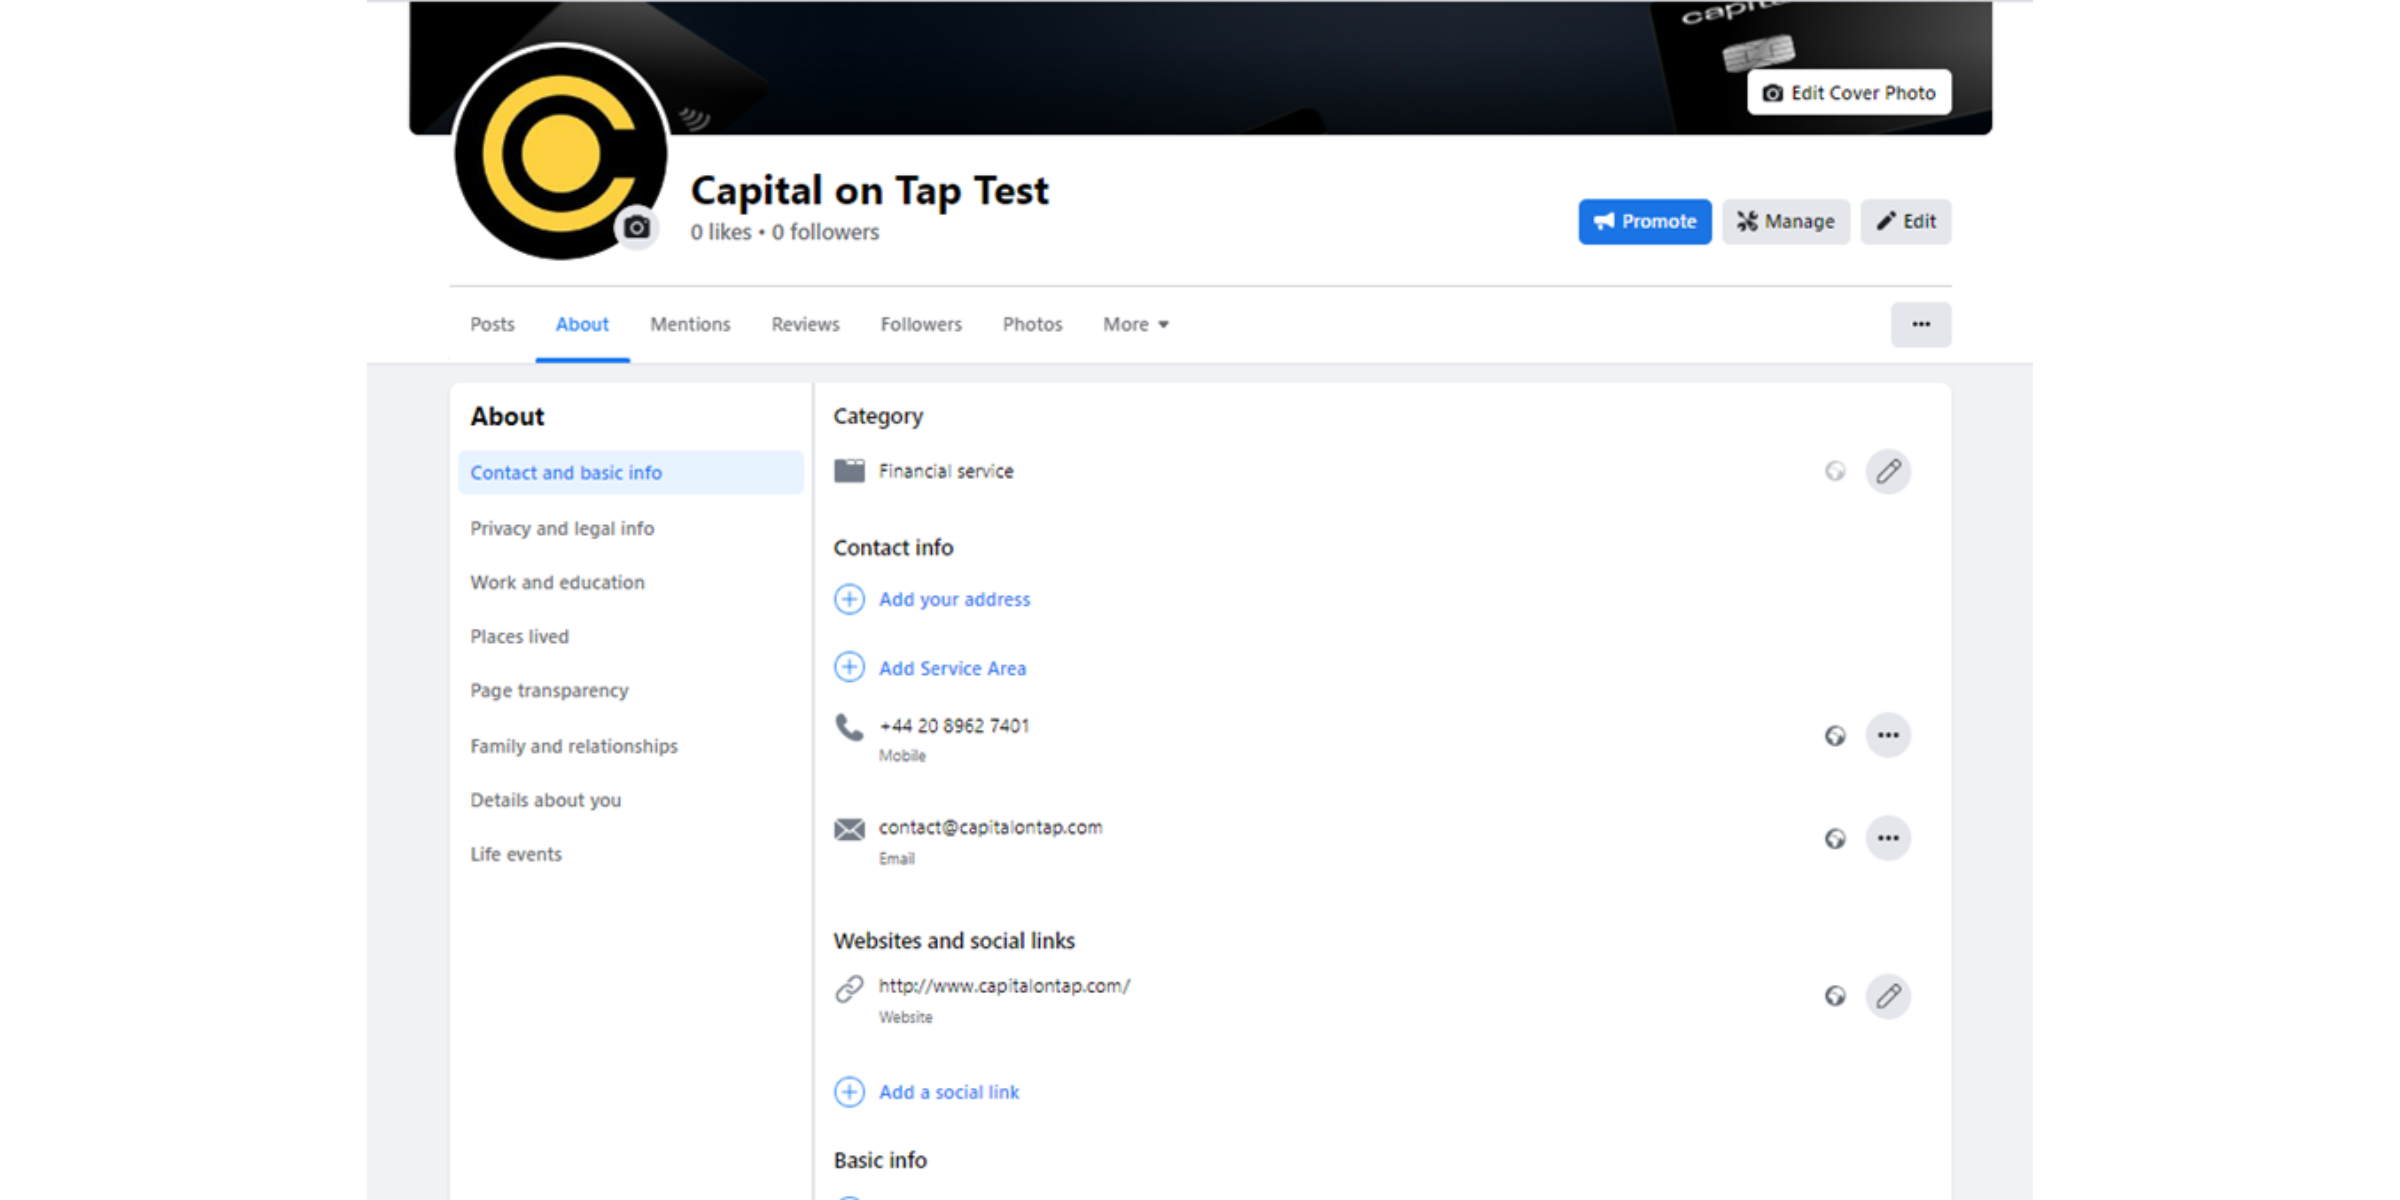Click the Capital on Tap Test page title
Screen dimensions: 2400x1200
[x=869, y=190]
